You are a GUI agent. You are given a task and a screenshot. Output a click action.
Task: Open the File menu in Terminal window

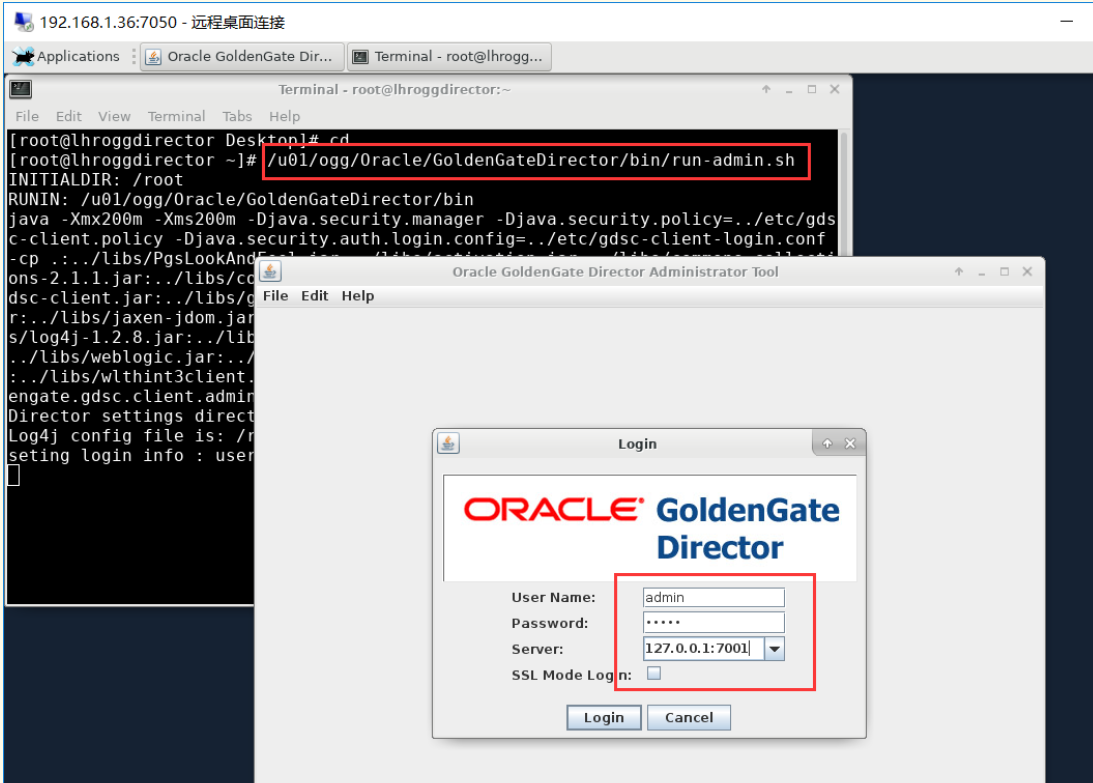(x=27, y=116)
